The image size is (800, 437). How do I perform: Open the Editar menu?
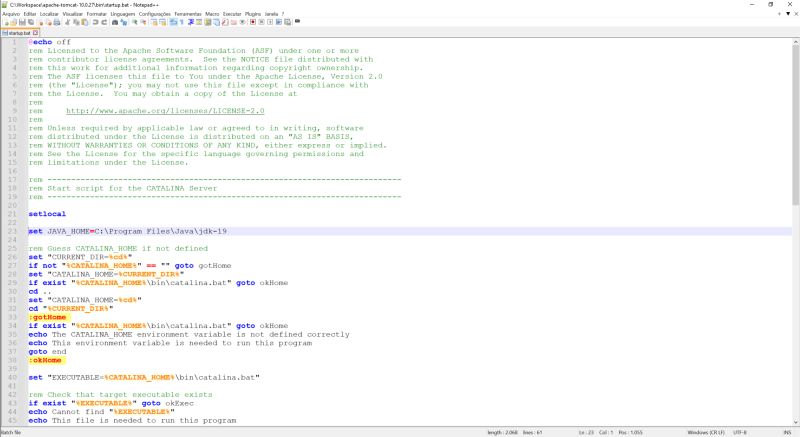point(30,14)
